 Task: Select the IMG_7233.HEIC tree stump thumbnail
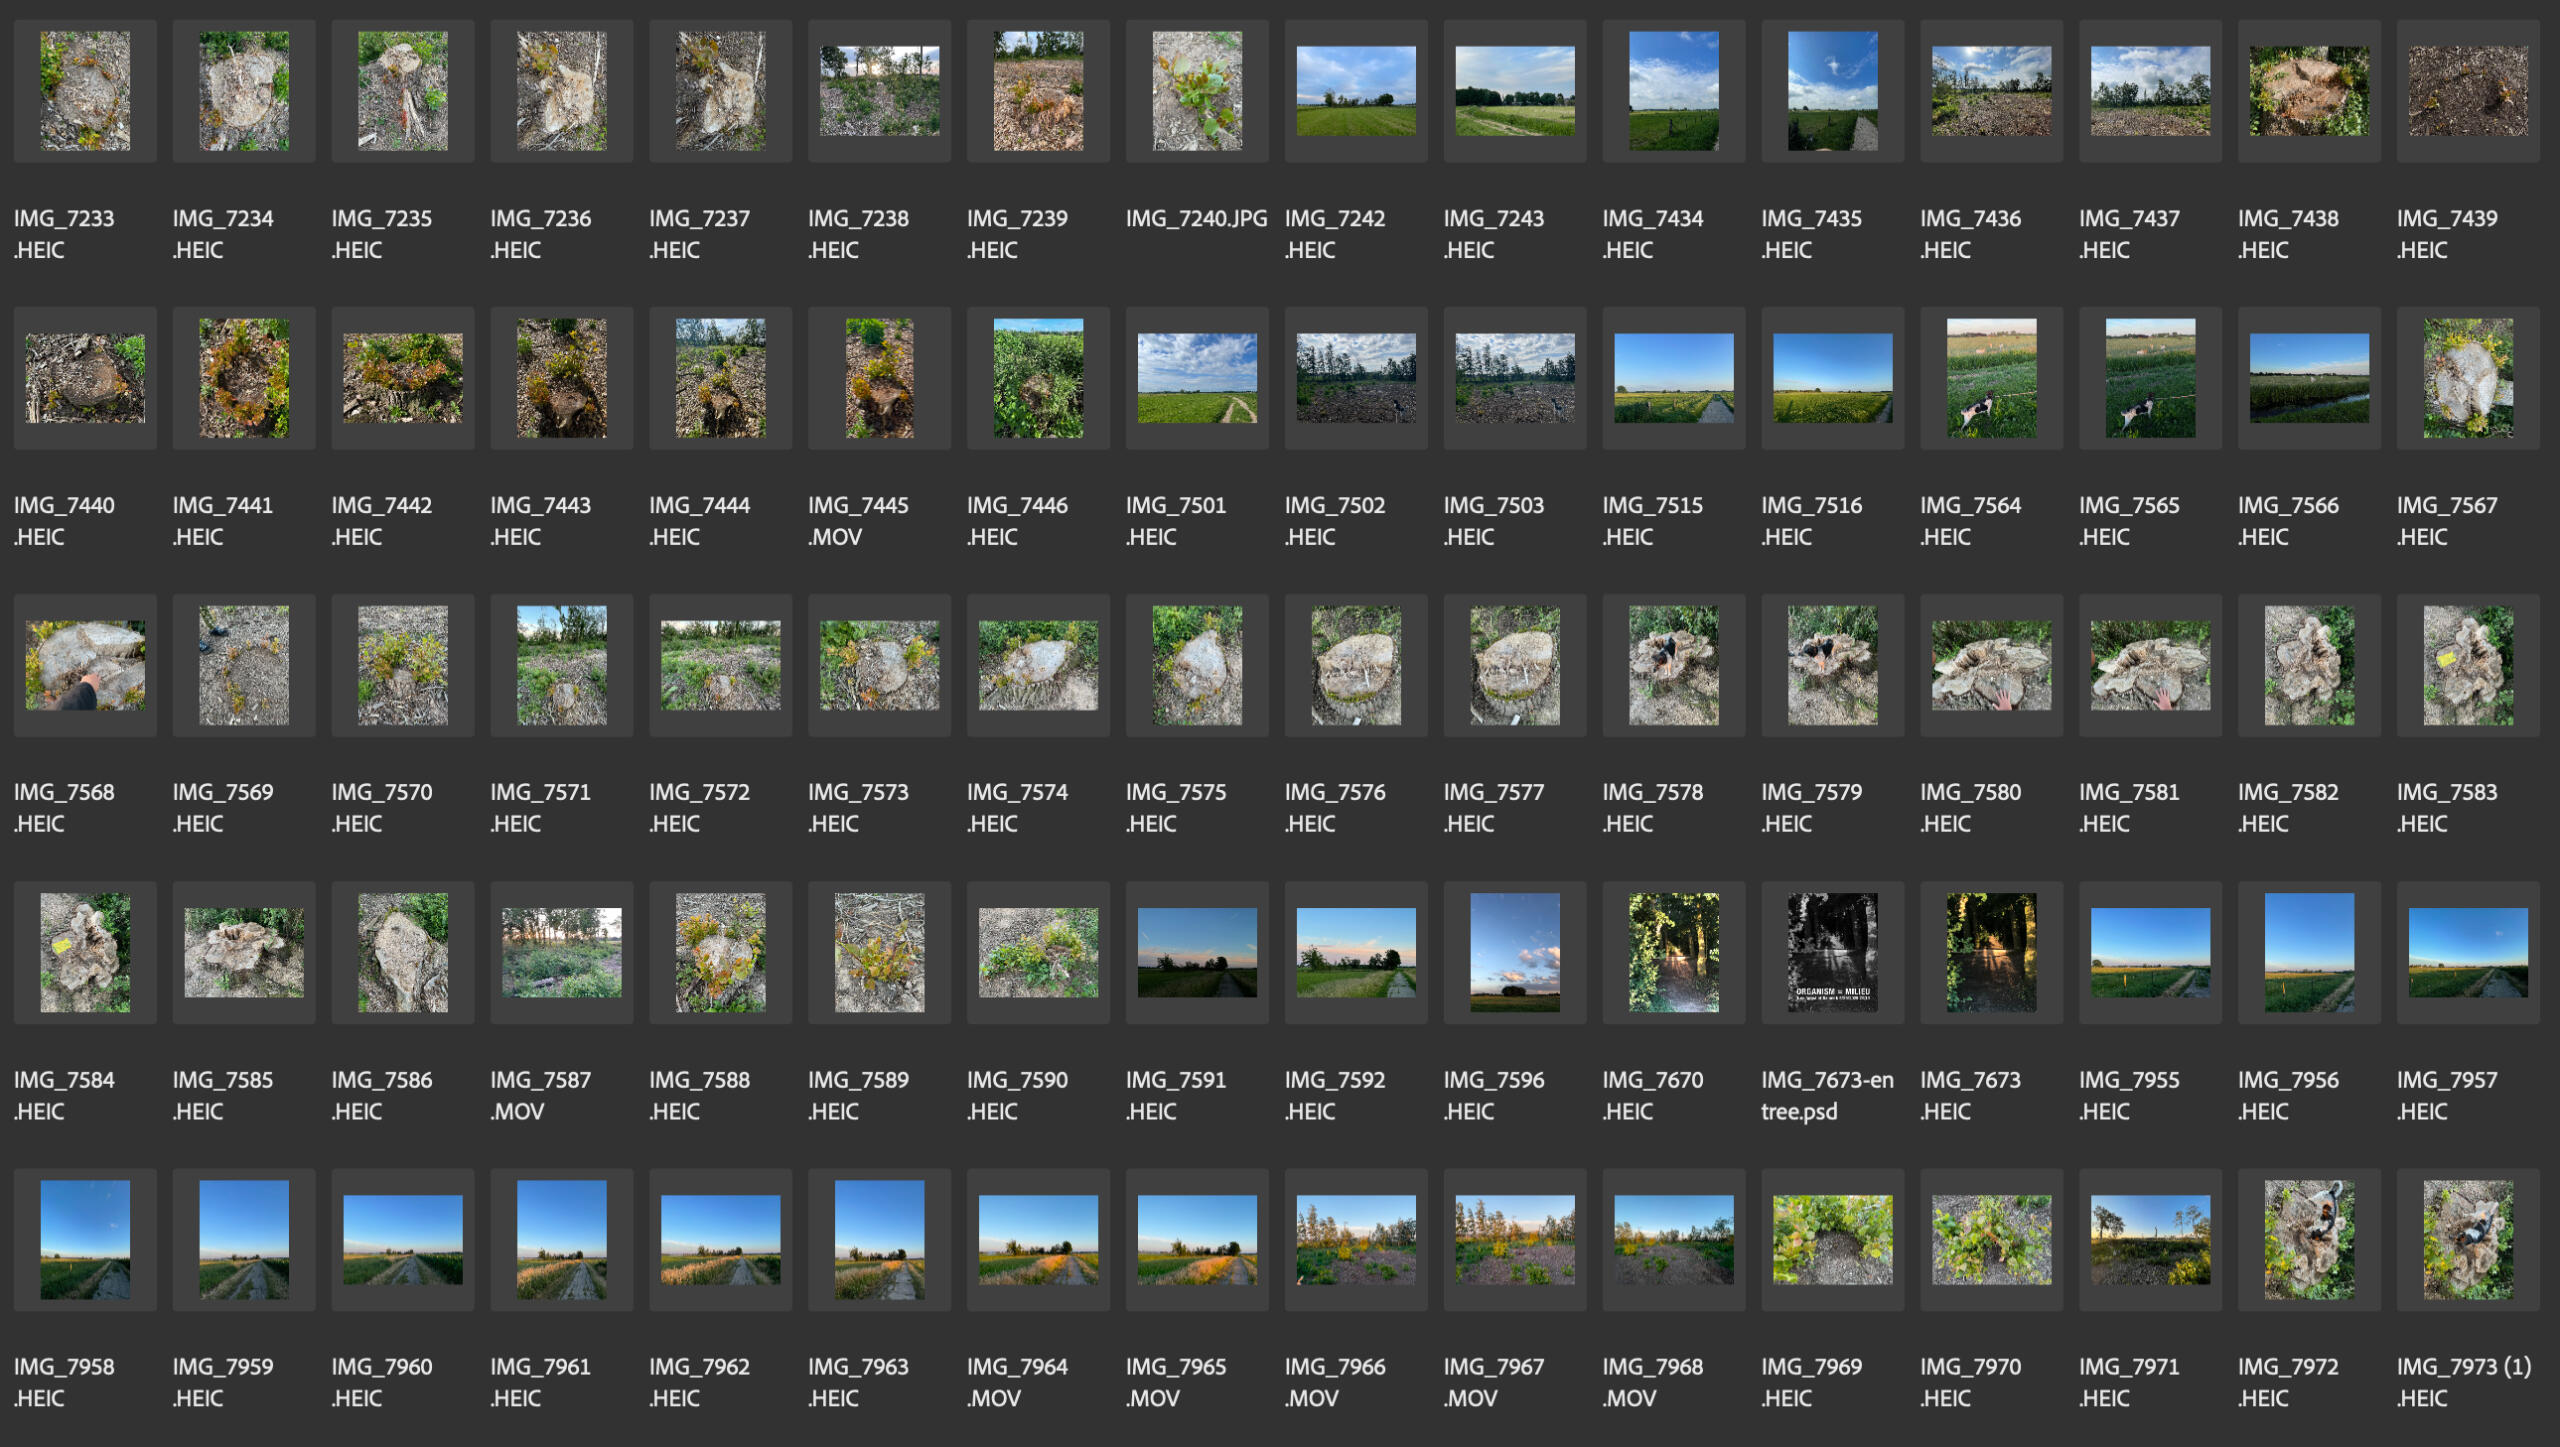85,91
